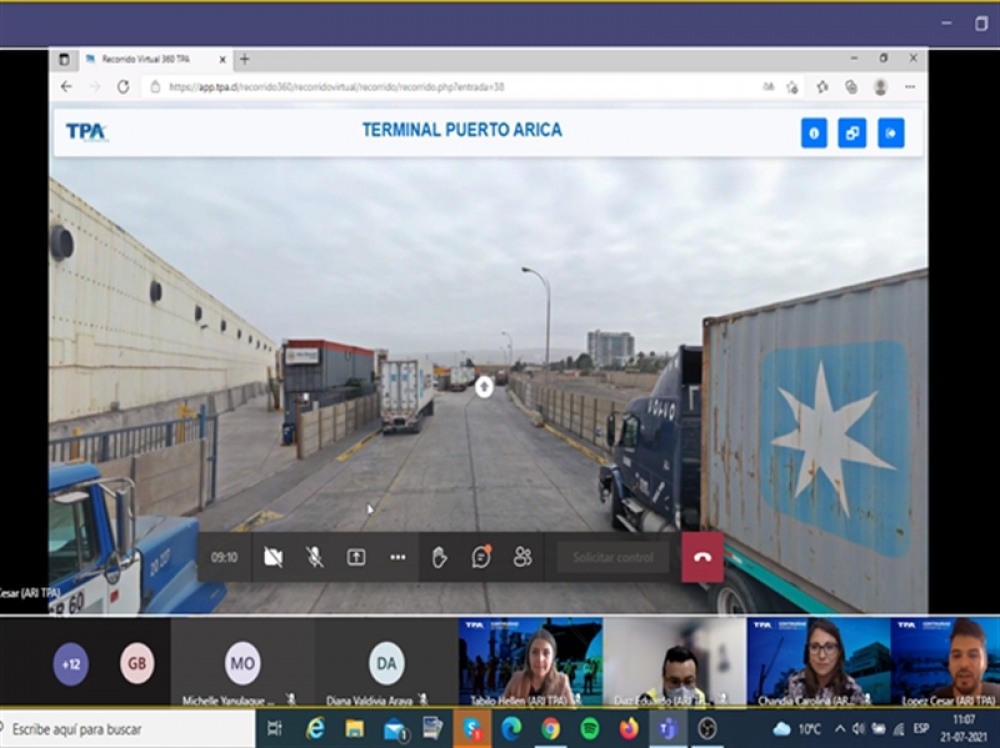Open a new browser tab
The width and height of the screenshot is (1000, 748).
[x=245, y=60]
